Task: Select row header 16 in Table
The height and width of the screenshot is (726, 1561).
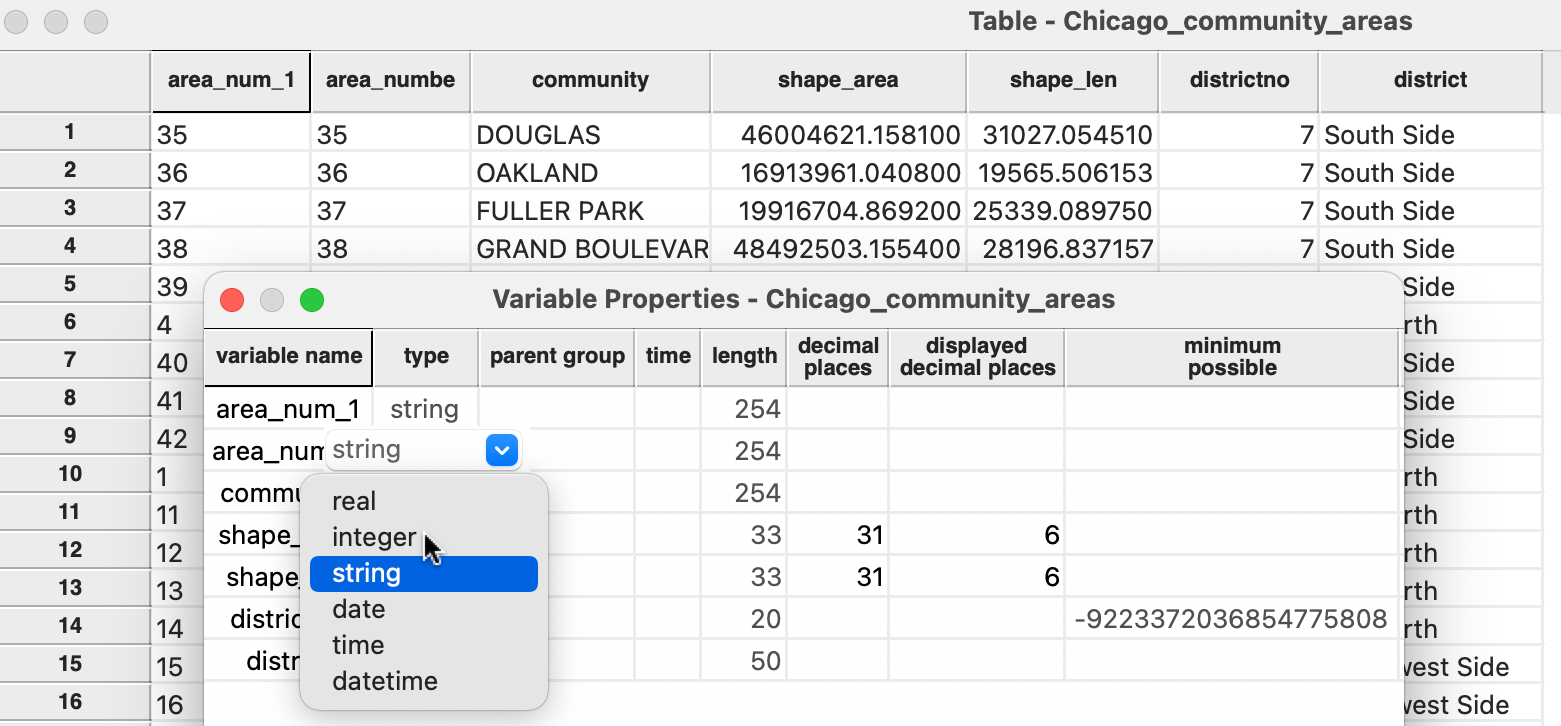Action: (75, 702)
